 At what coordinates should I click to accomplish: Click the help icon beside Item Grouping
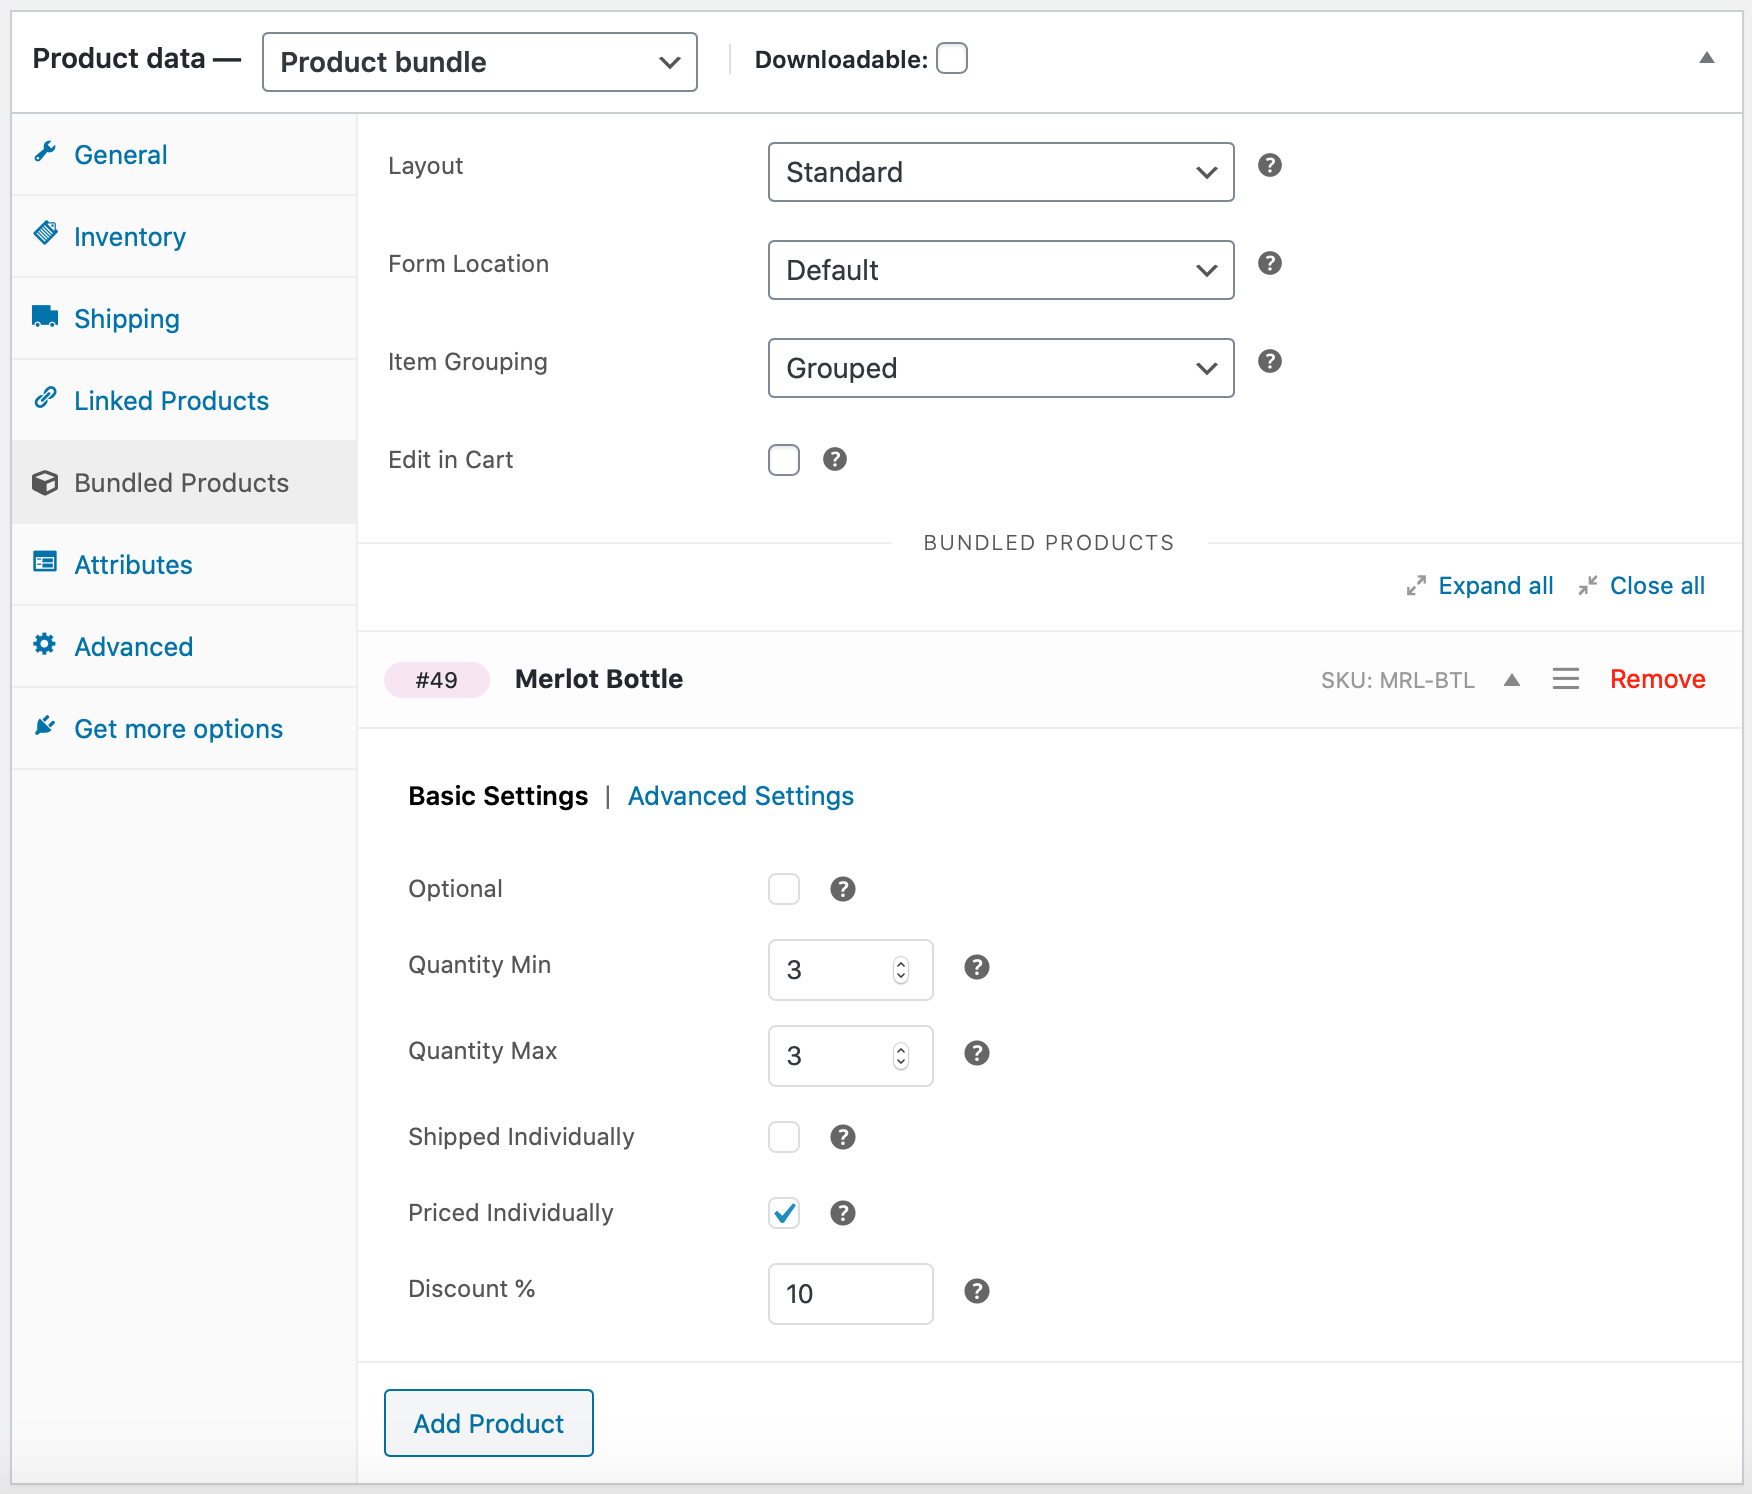pos(1269,361)
